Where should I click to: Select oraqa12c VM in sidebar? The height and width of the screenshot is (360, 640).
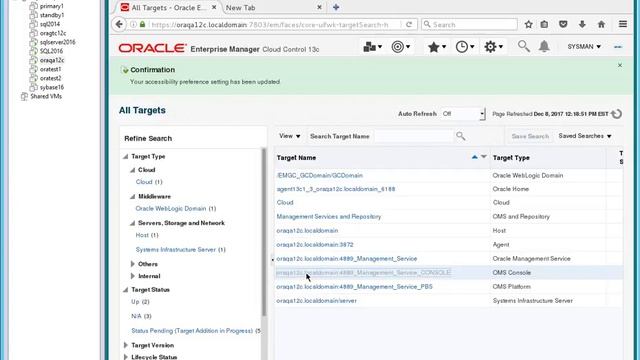52,60
